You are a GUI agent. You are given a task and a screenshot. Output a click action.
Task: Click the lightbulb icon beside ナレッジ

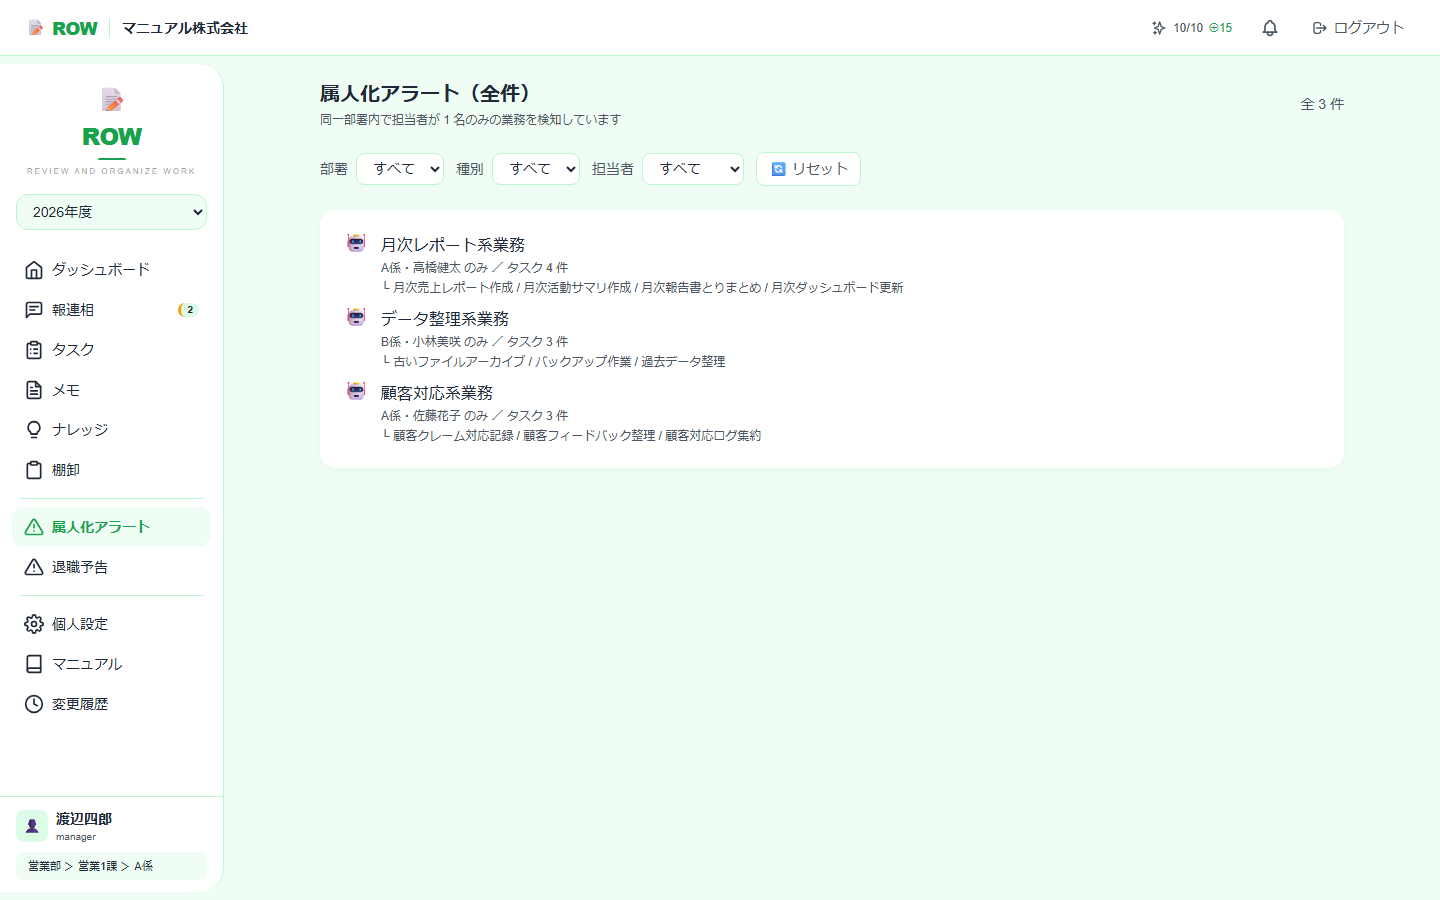(34, 430)
